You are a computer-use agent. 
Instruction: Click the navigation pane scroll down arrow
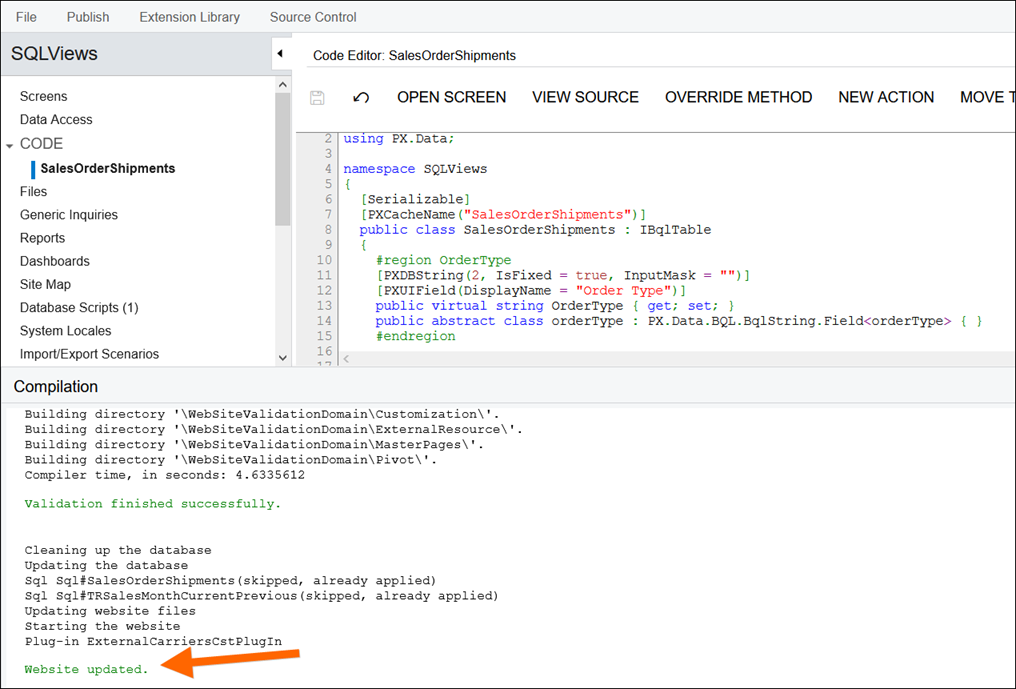(x=283, y=358)
